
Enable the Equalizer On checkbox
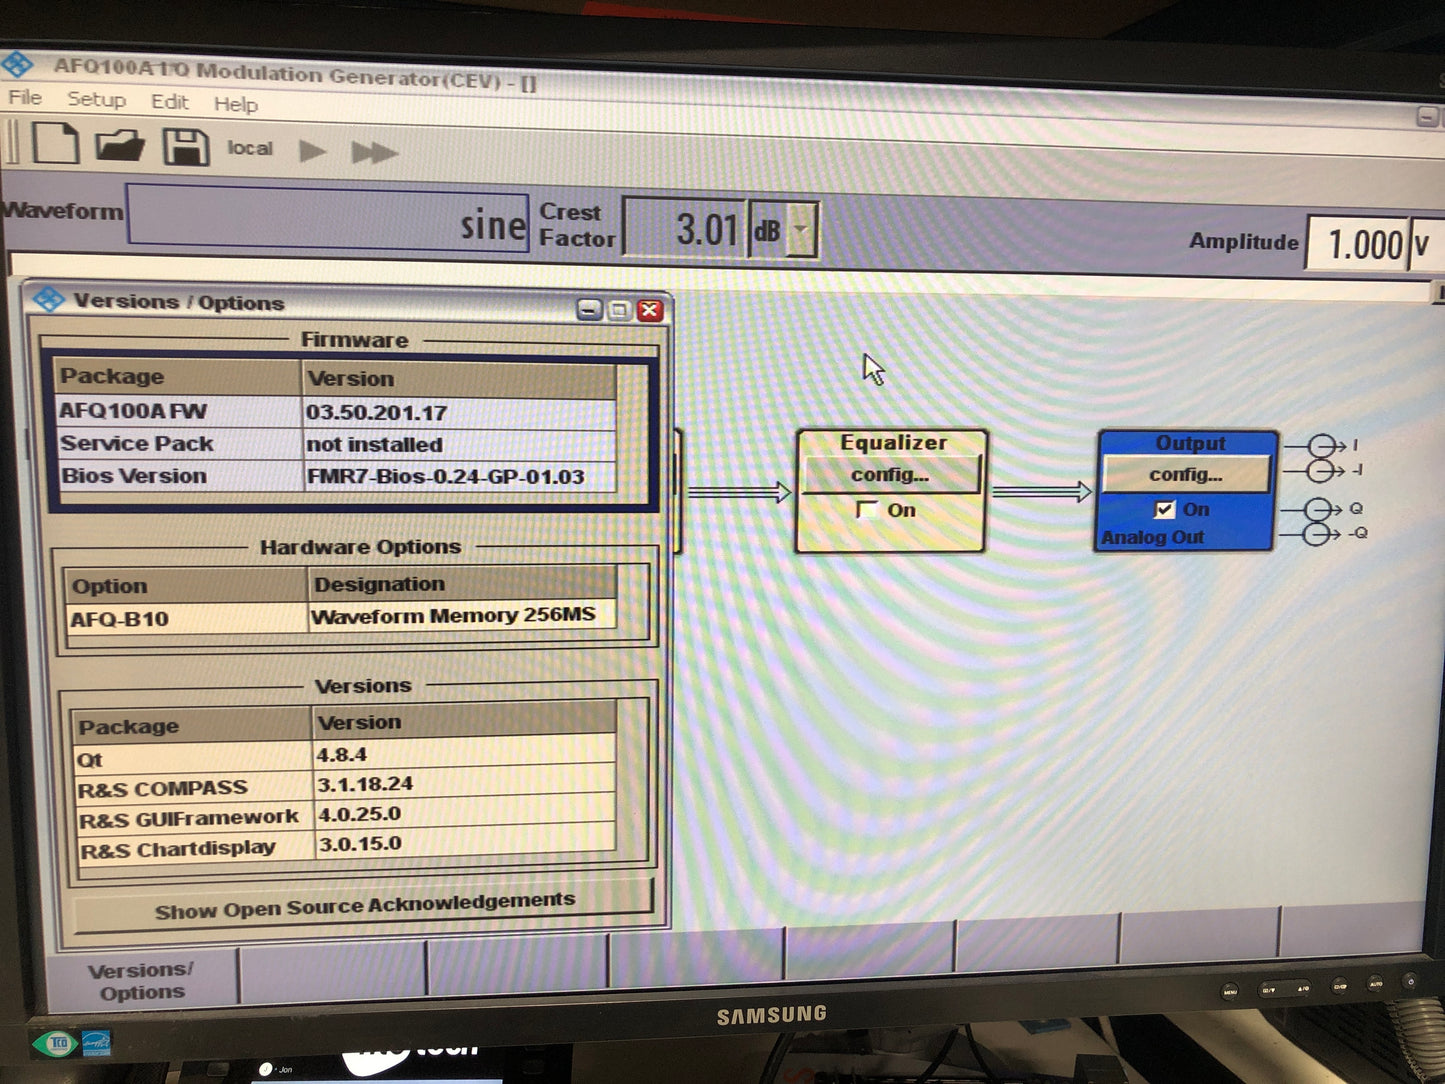tap(867, 510)
